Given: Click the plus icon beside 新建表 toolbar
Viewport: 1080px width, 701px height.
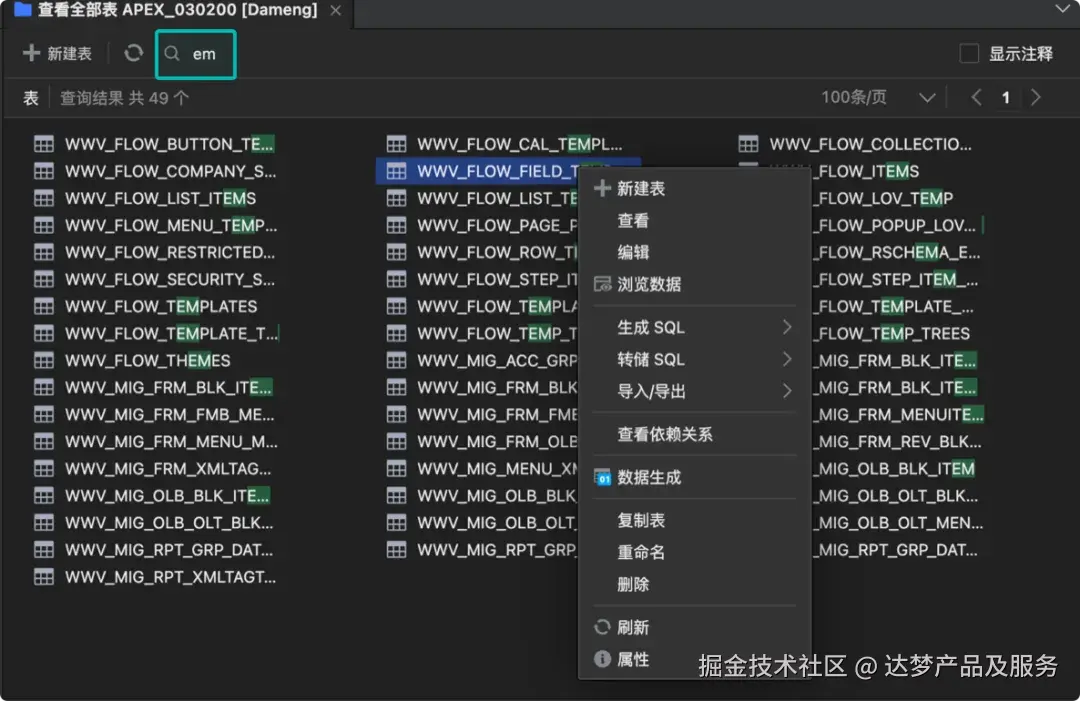Looking at the screenshot, I should click(x=32, y=53).
